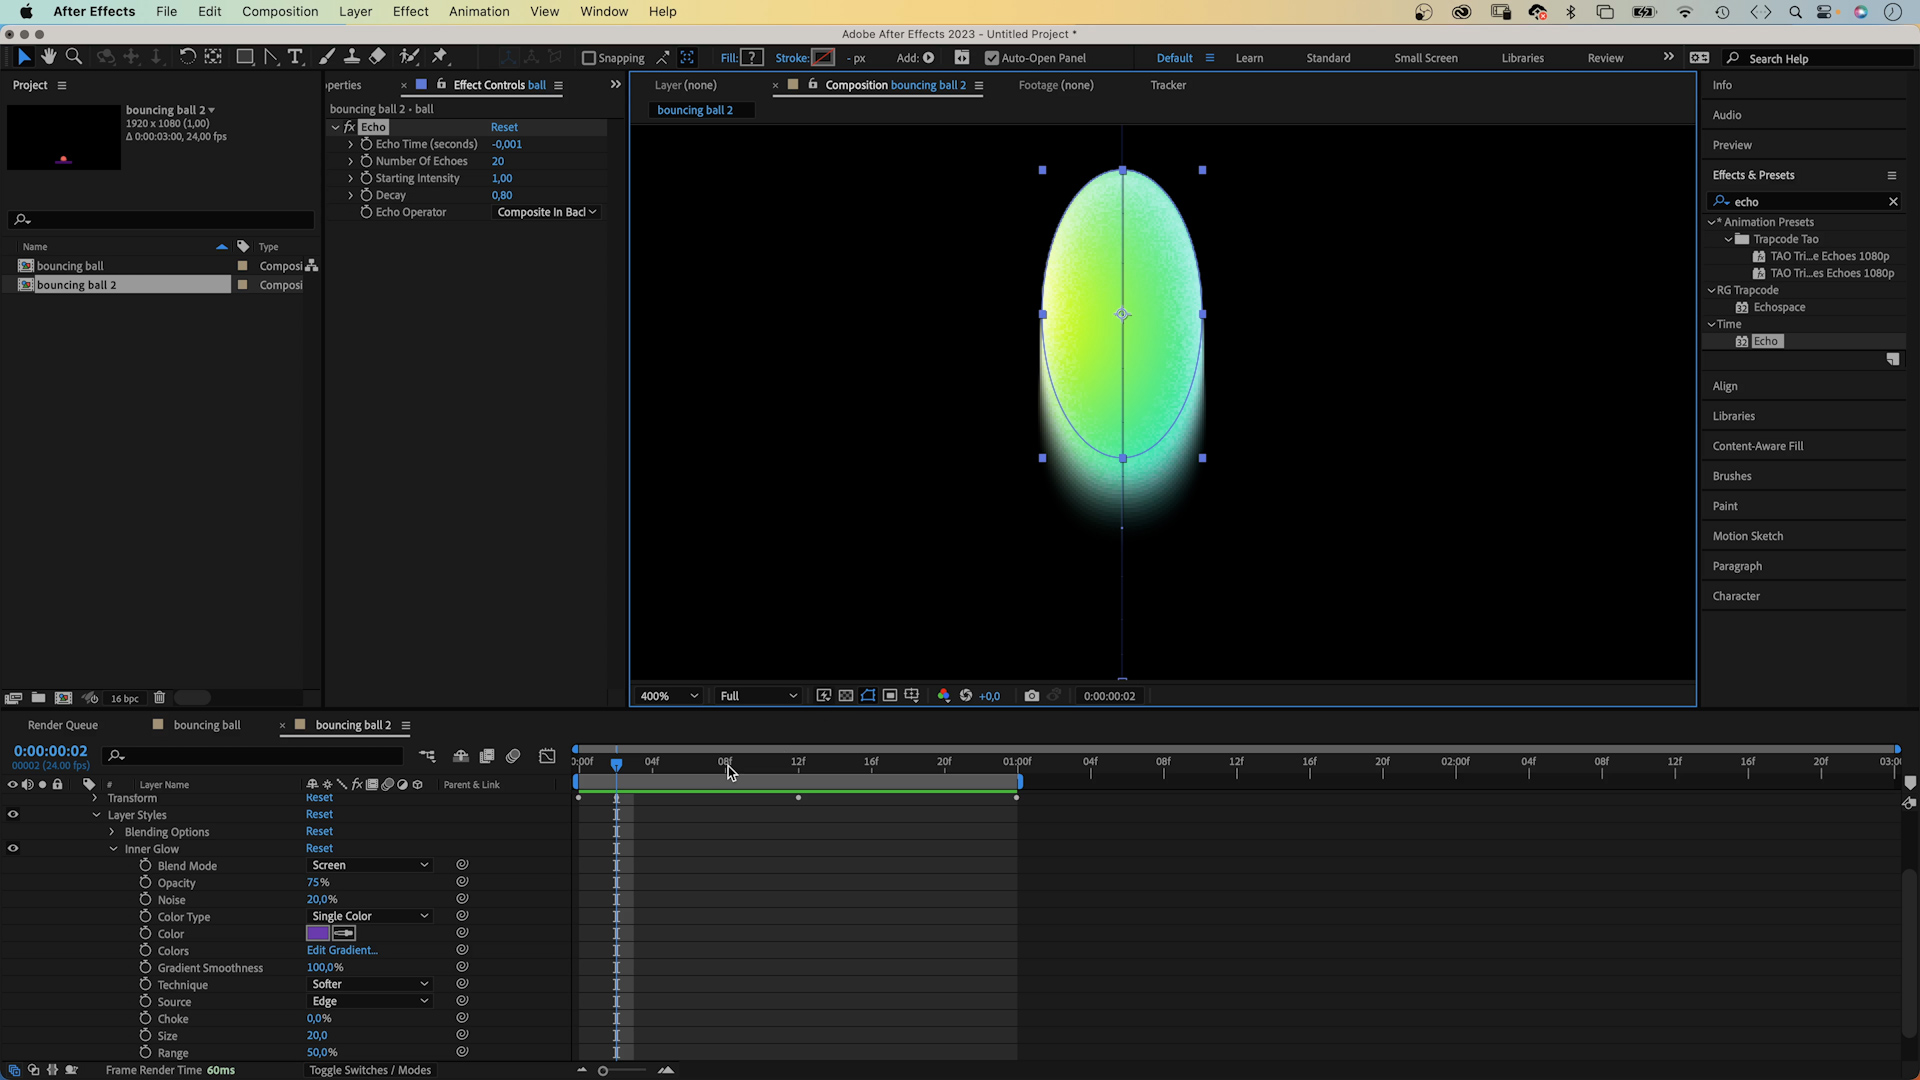Enable the Snapping checkbox

pyautogui.click(x=590, y=58)
